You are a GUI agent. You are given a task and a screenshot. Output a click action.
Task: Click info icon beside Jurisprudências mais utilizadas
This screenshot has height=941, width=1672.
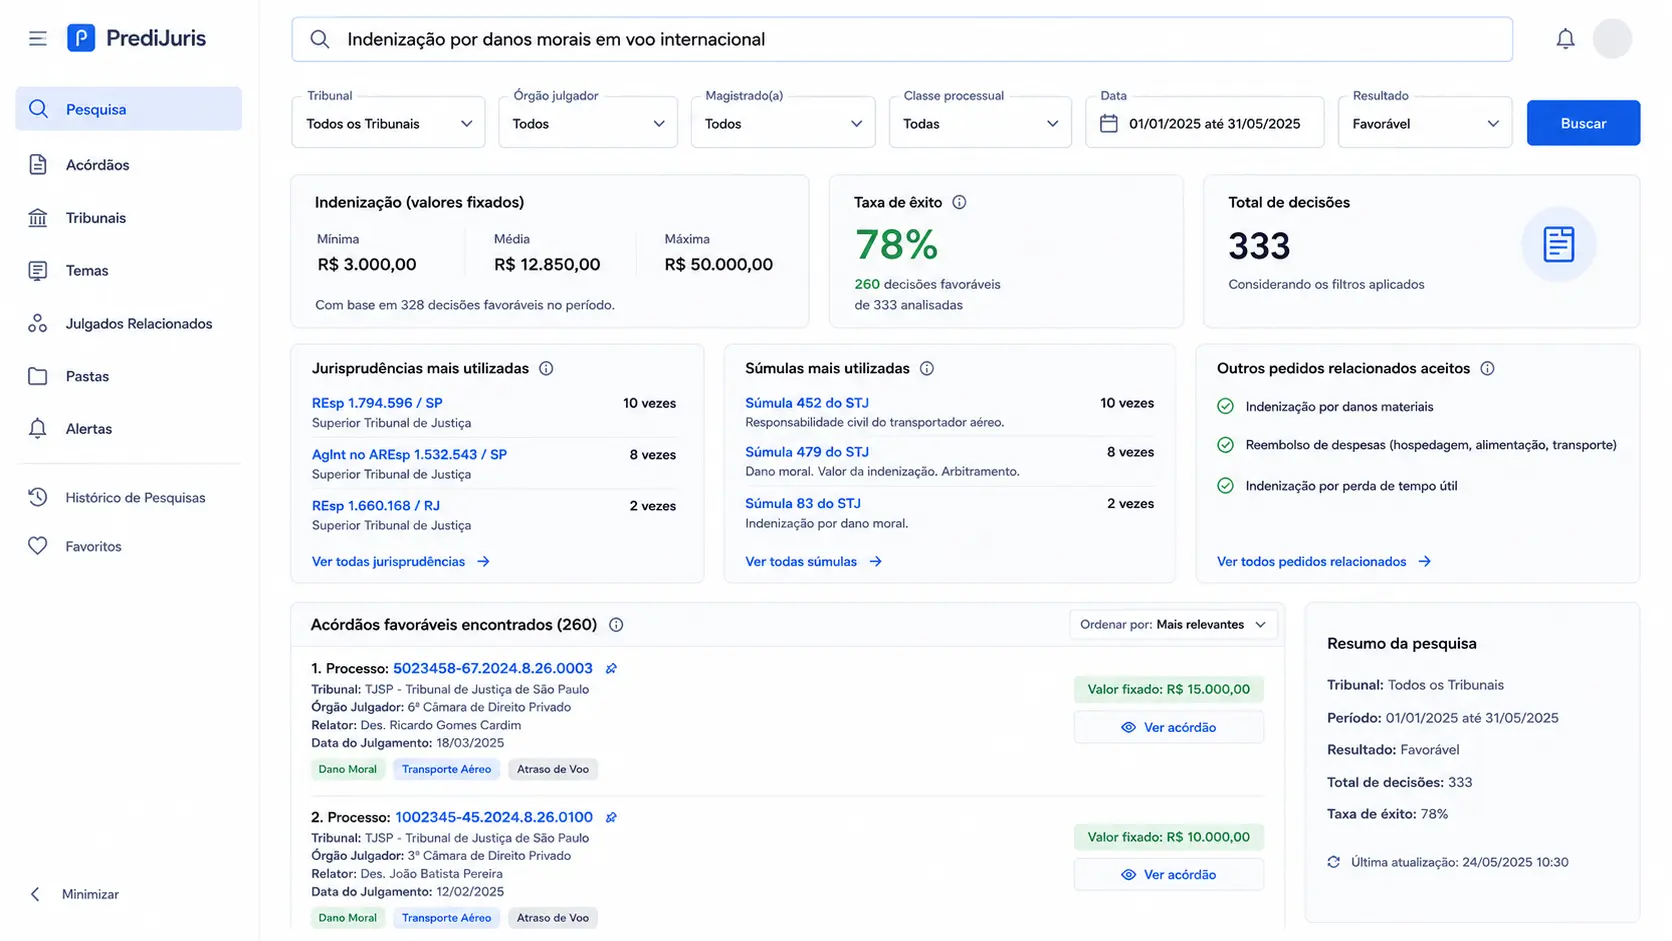546,368
